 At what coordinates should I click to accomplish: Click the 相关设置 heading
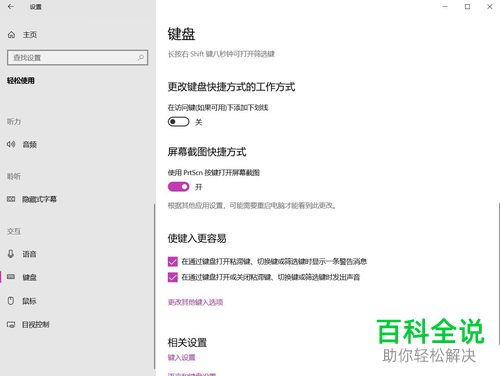(x=187, y=342)
